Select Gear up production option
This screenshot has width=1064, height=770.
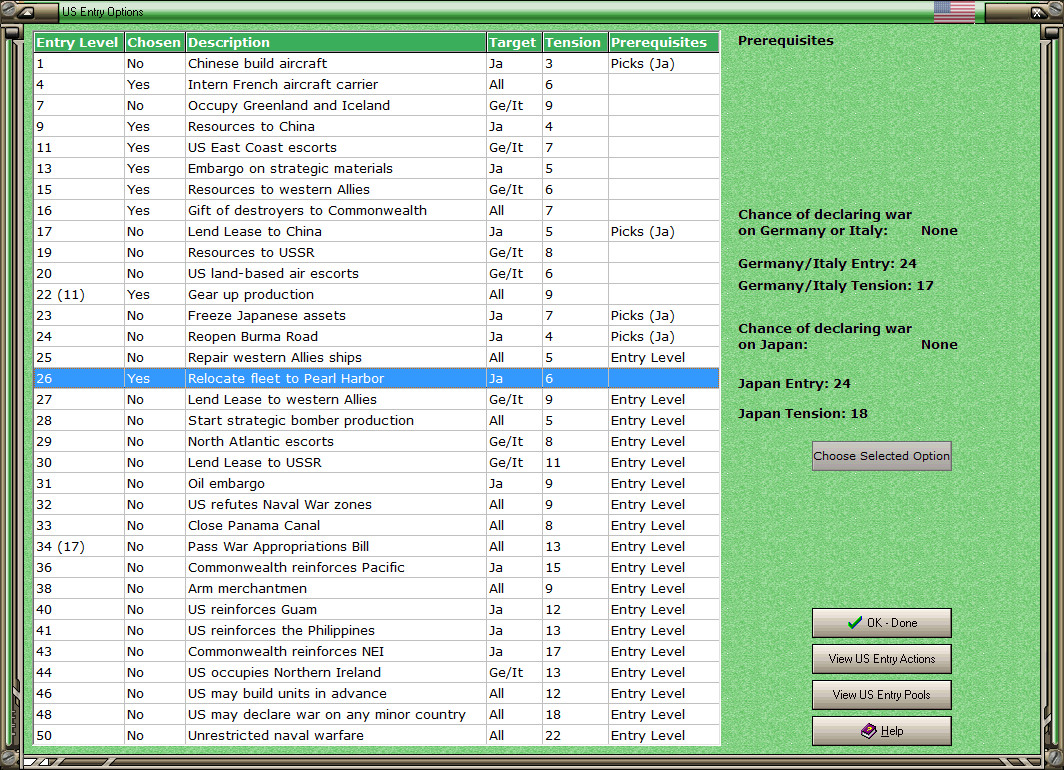pos(377,294)
